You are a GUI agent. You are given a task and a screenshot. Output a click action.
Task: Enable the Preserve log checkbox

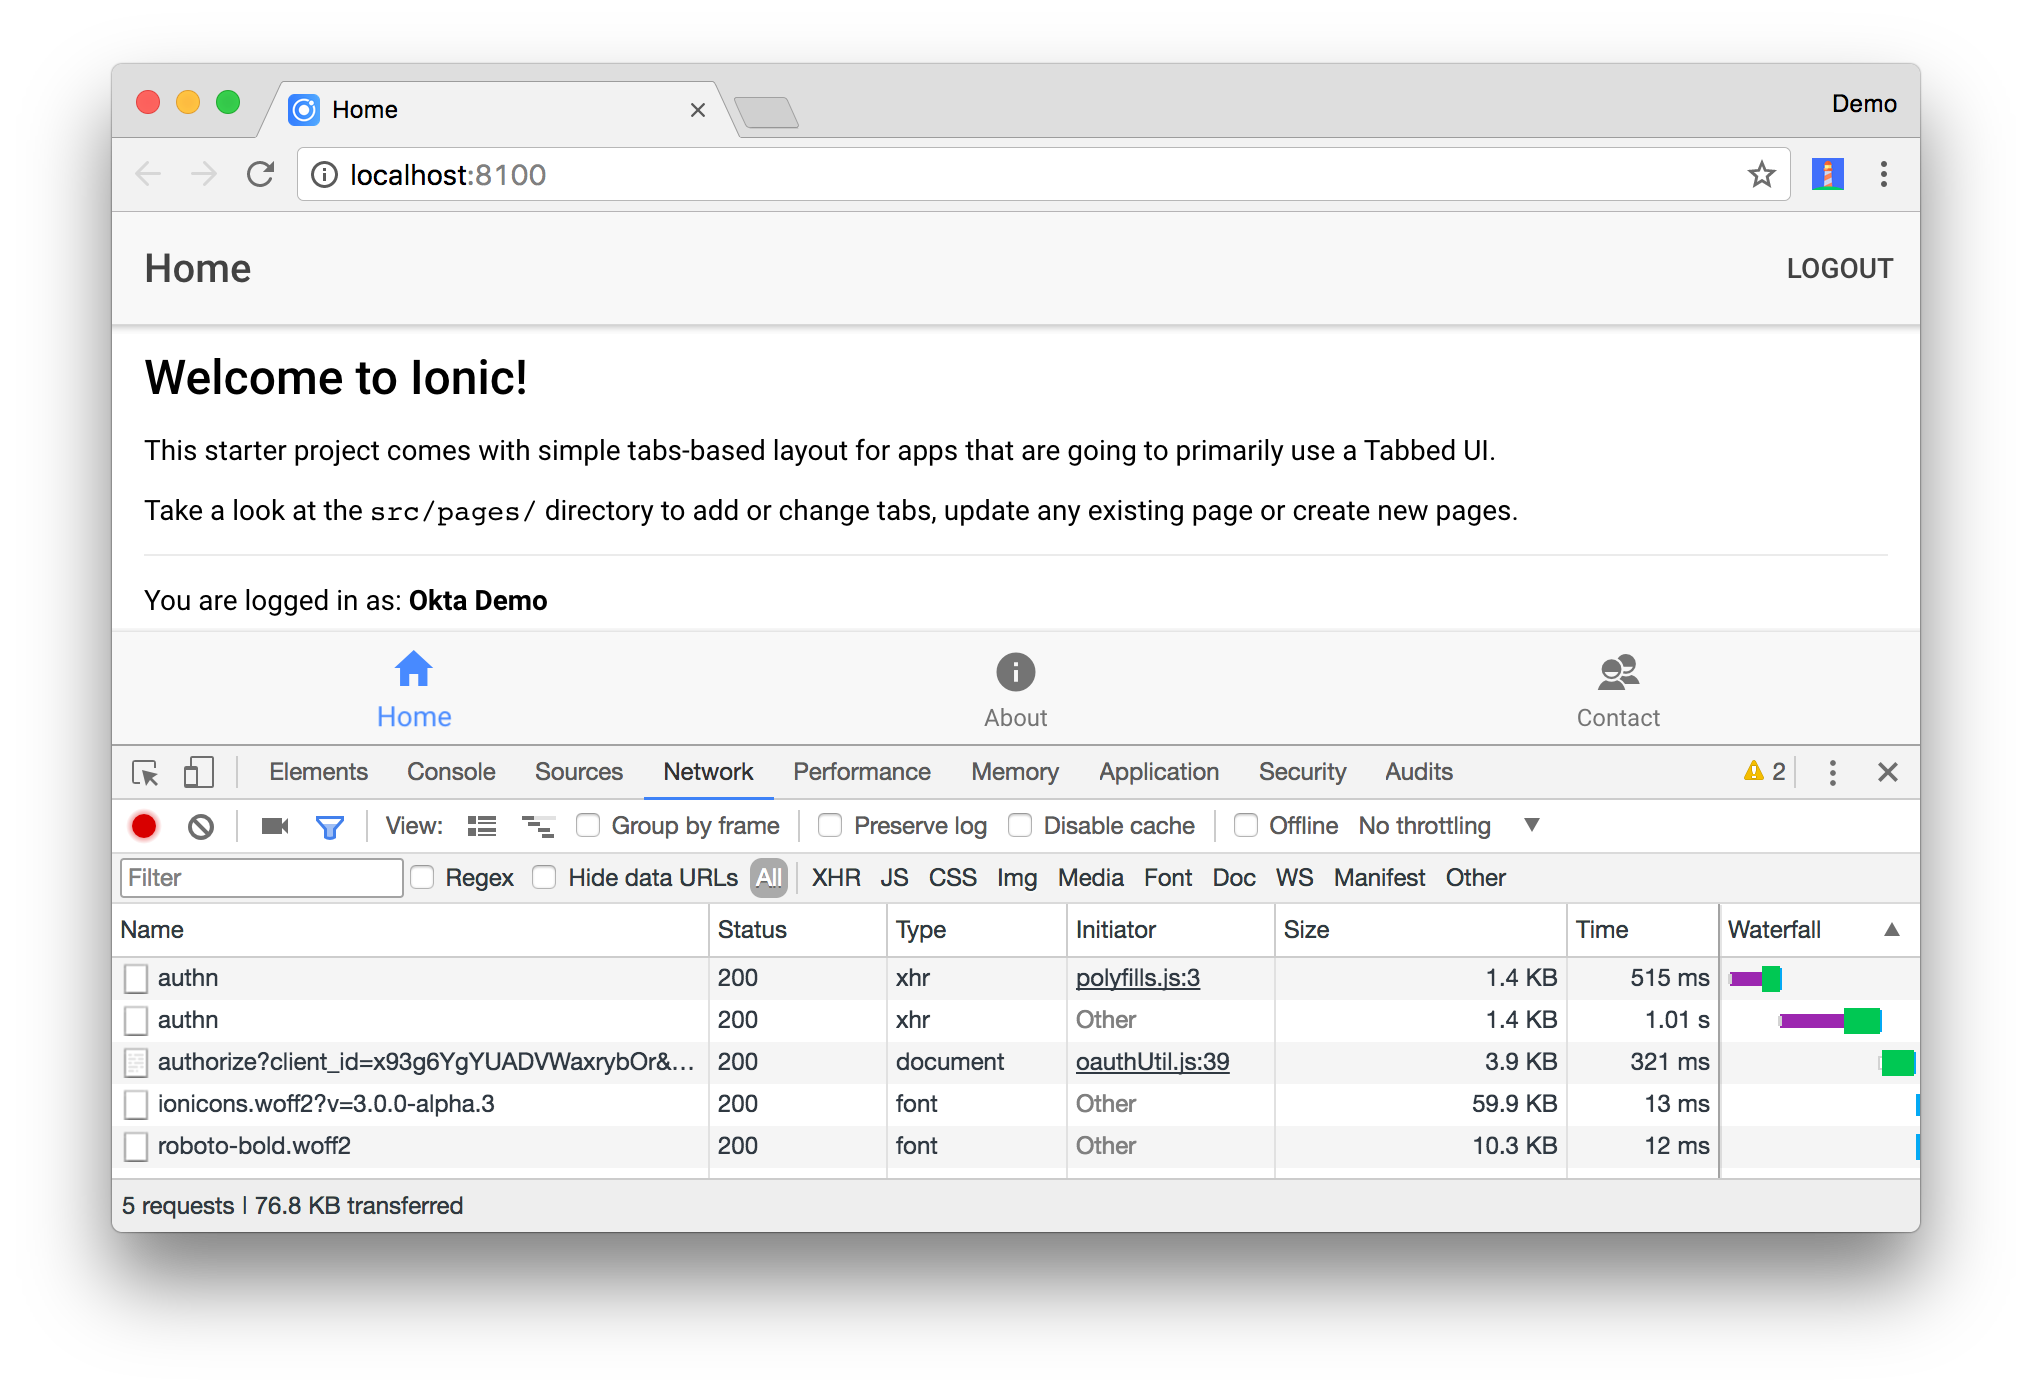pyautogui.click(x=830, y=826)
